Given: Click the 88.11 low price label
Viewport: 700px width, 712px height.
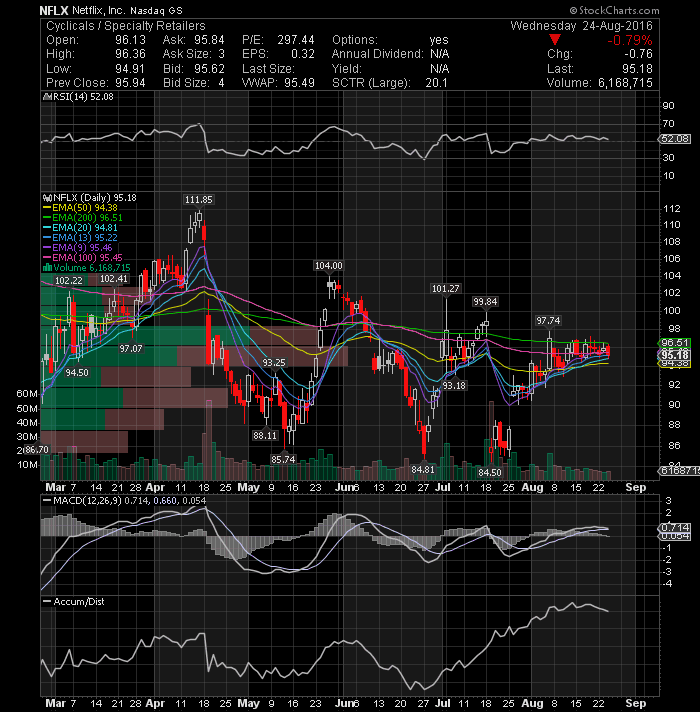Looking at the screenshot, I should click(x=265, y=435).
